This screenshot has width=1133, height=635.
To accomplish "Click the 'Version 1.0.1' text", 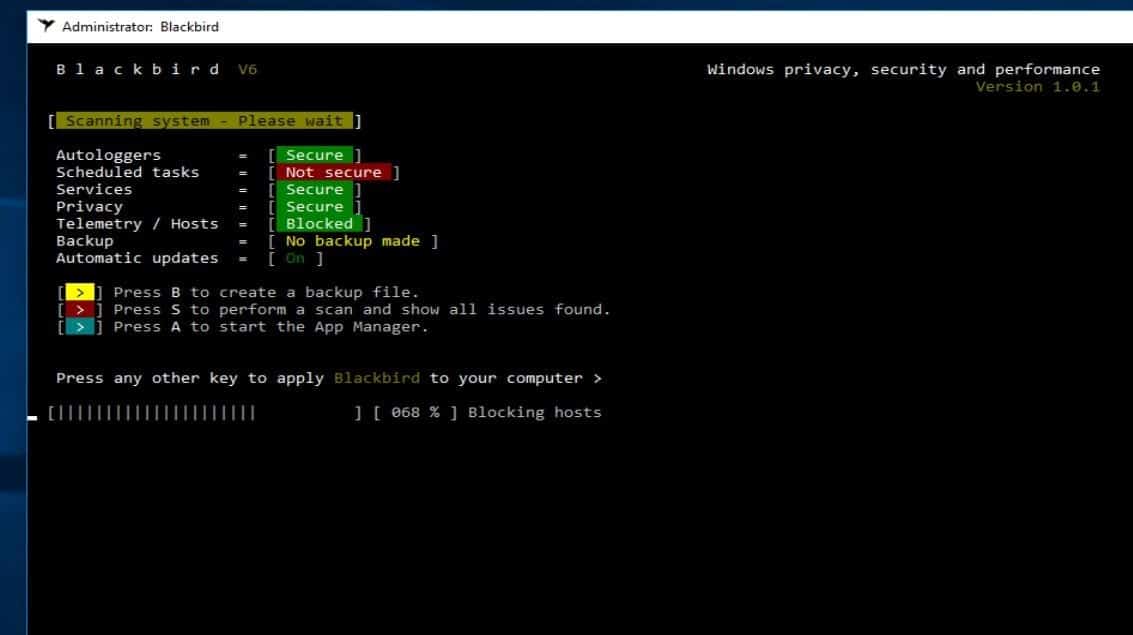I will pyautogui.click(x=1038, y=87).
